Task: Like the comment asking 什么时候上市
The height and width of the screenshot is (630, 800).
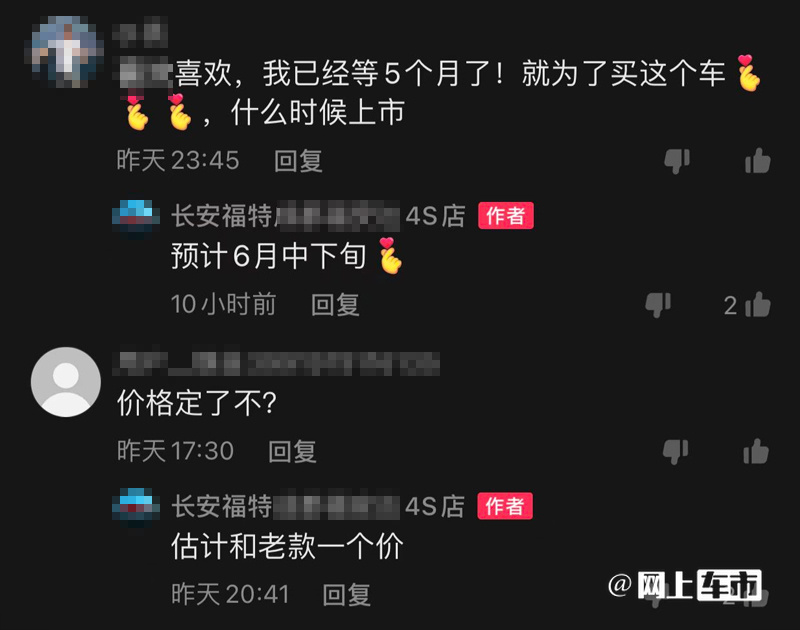Action: point(758,161)
